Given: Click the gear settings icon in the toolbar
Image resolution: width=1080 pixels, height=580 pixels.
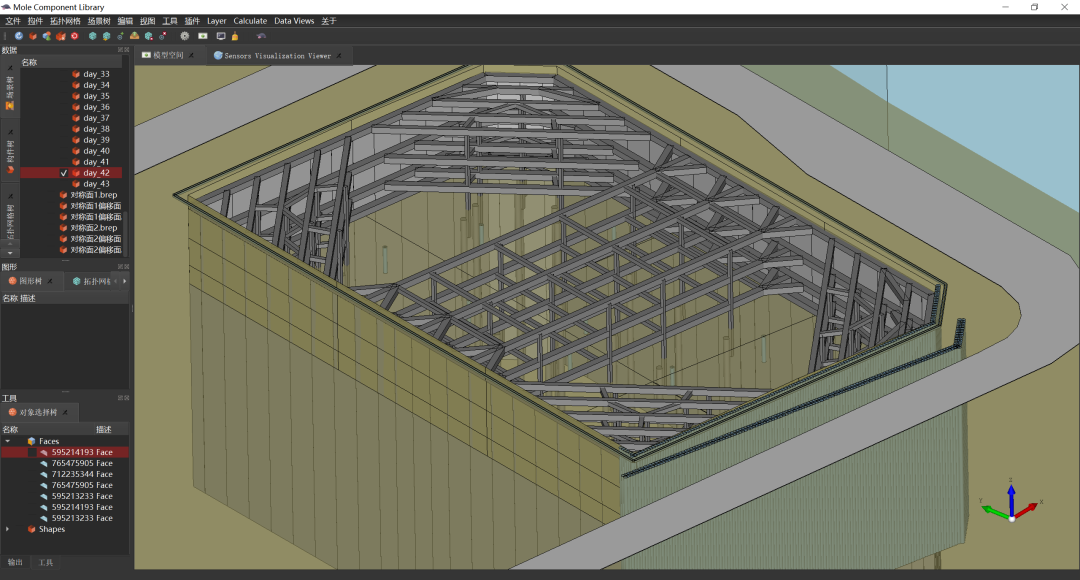Looking at the screenshot, I should pos(184,36).
